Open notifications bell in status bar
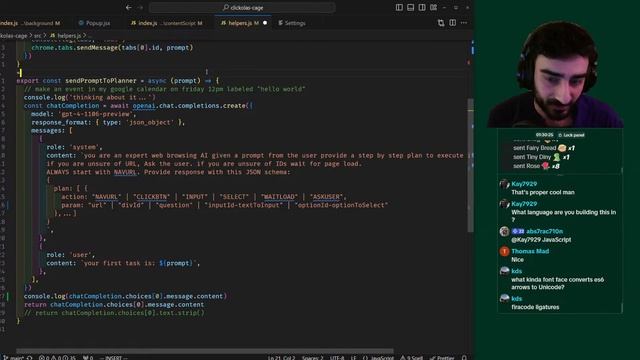Image resolution: width=640 pixels, height=360 pixels. pyautogui.click(x=464, y=358)
